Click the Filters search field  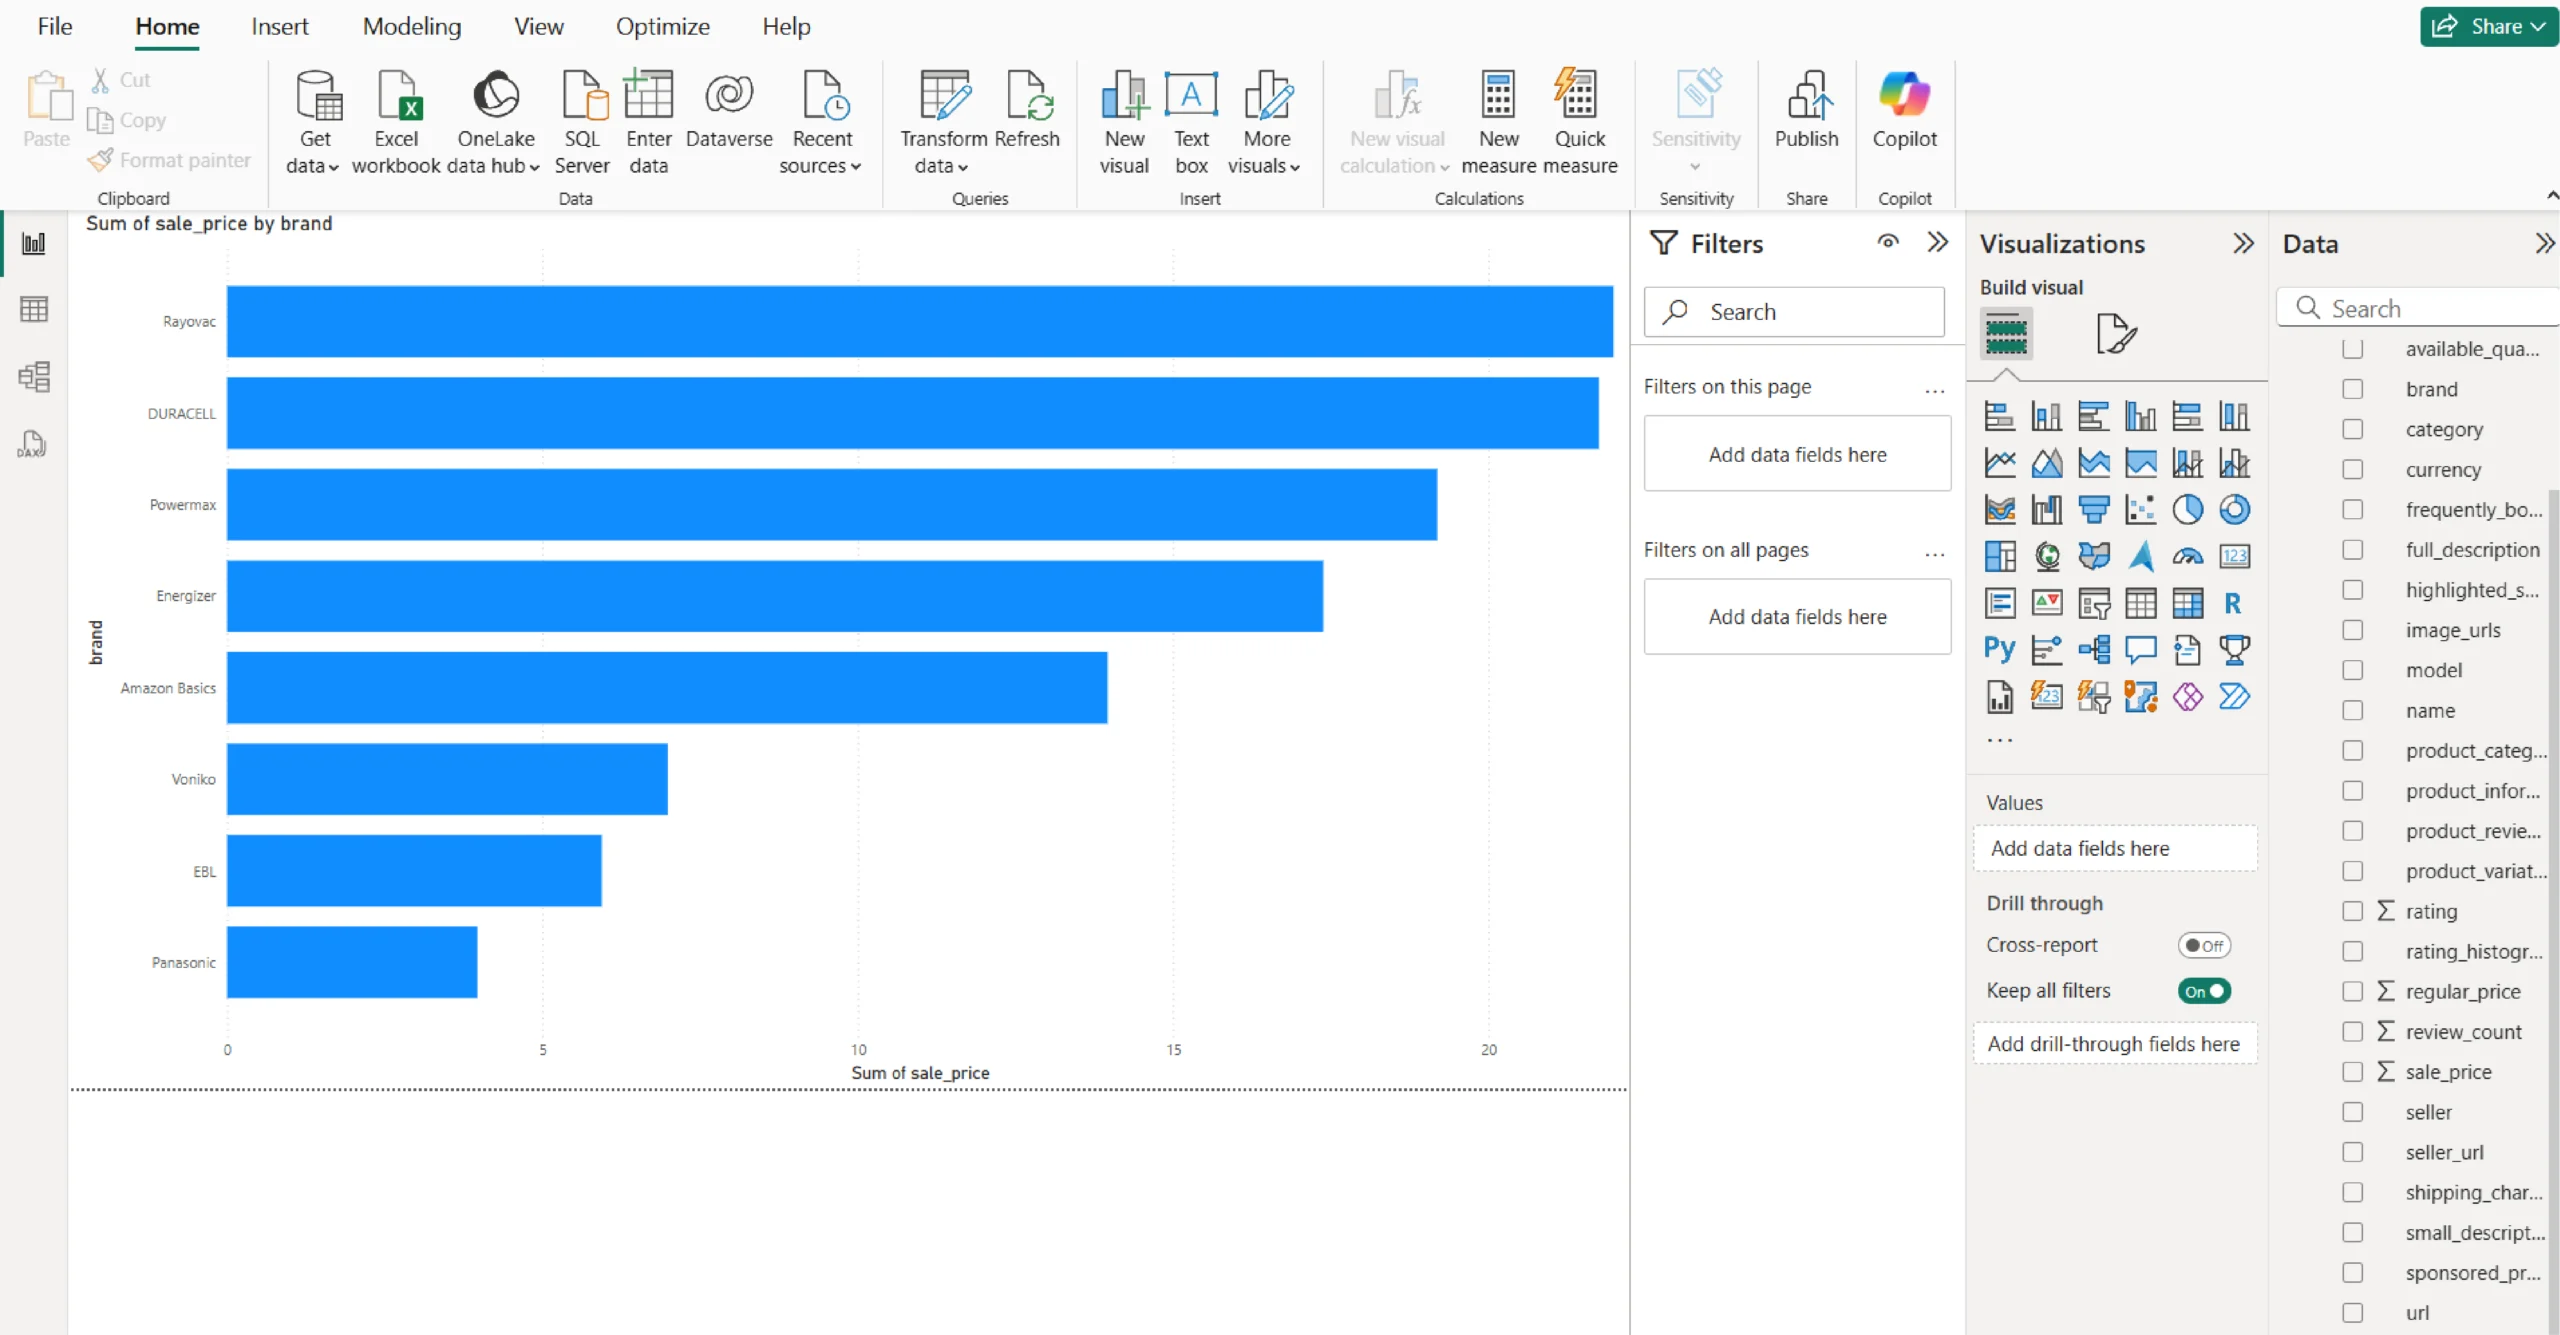tap(1794, 312)
